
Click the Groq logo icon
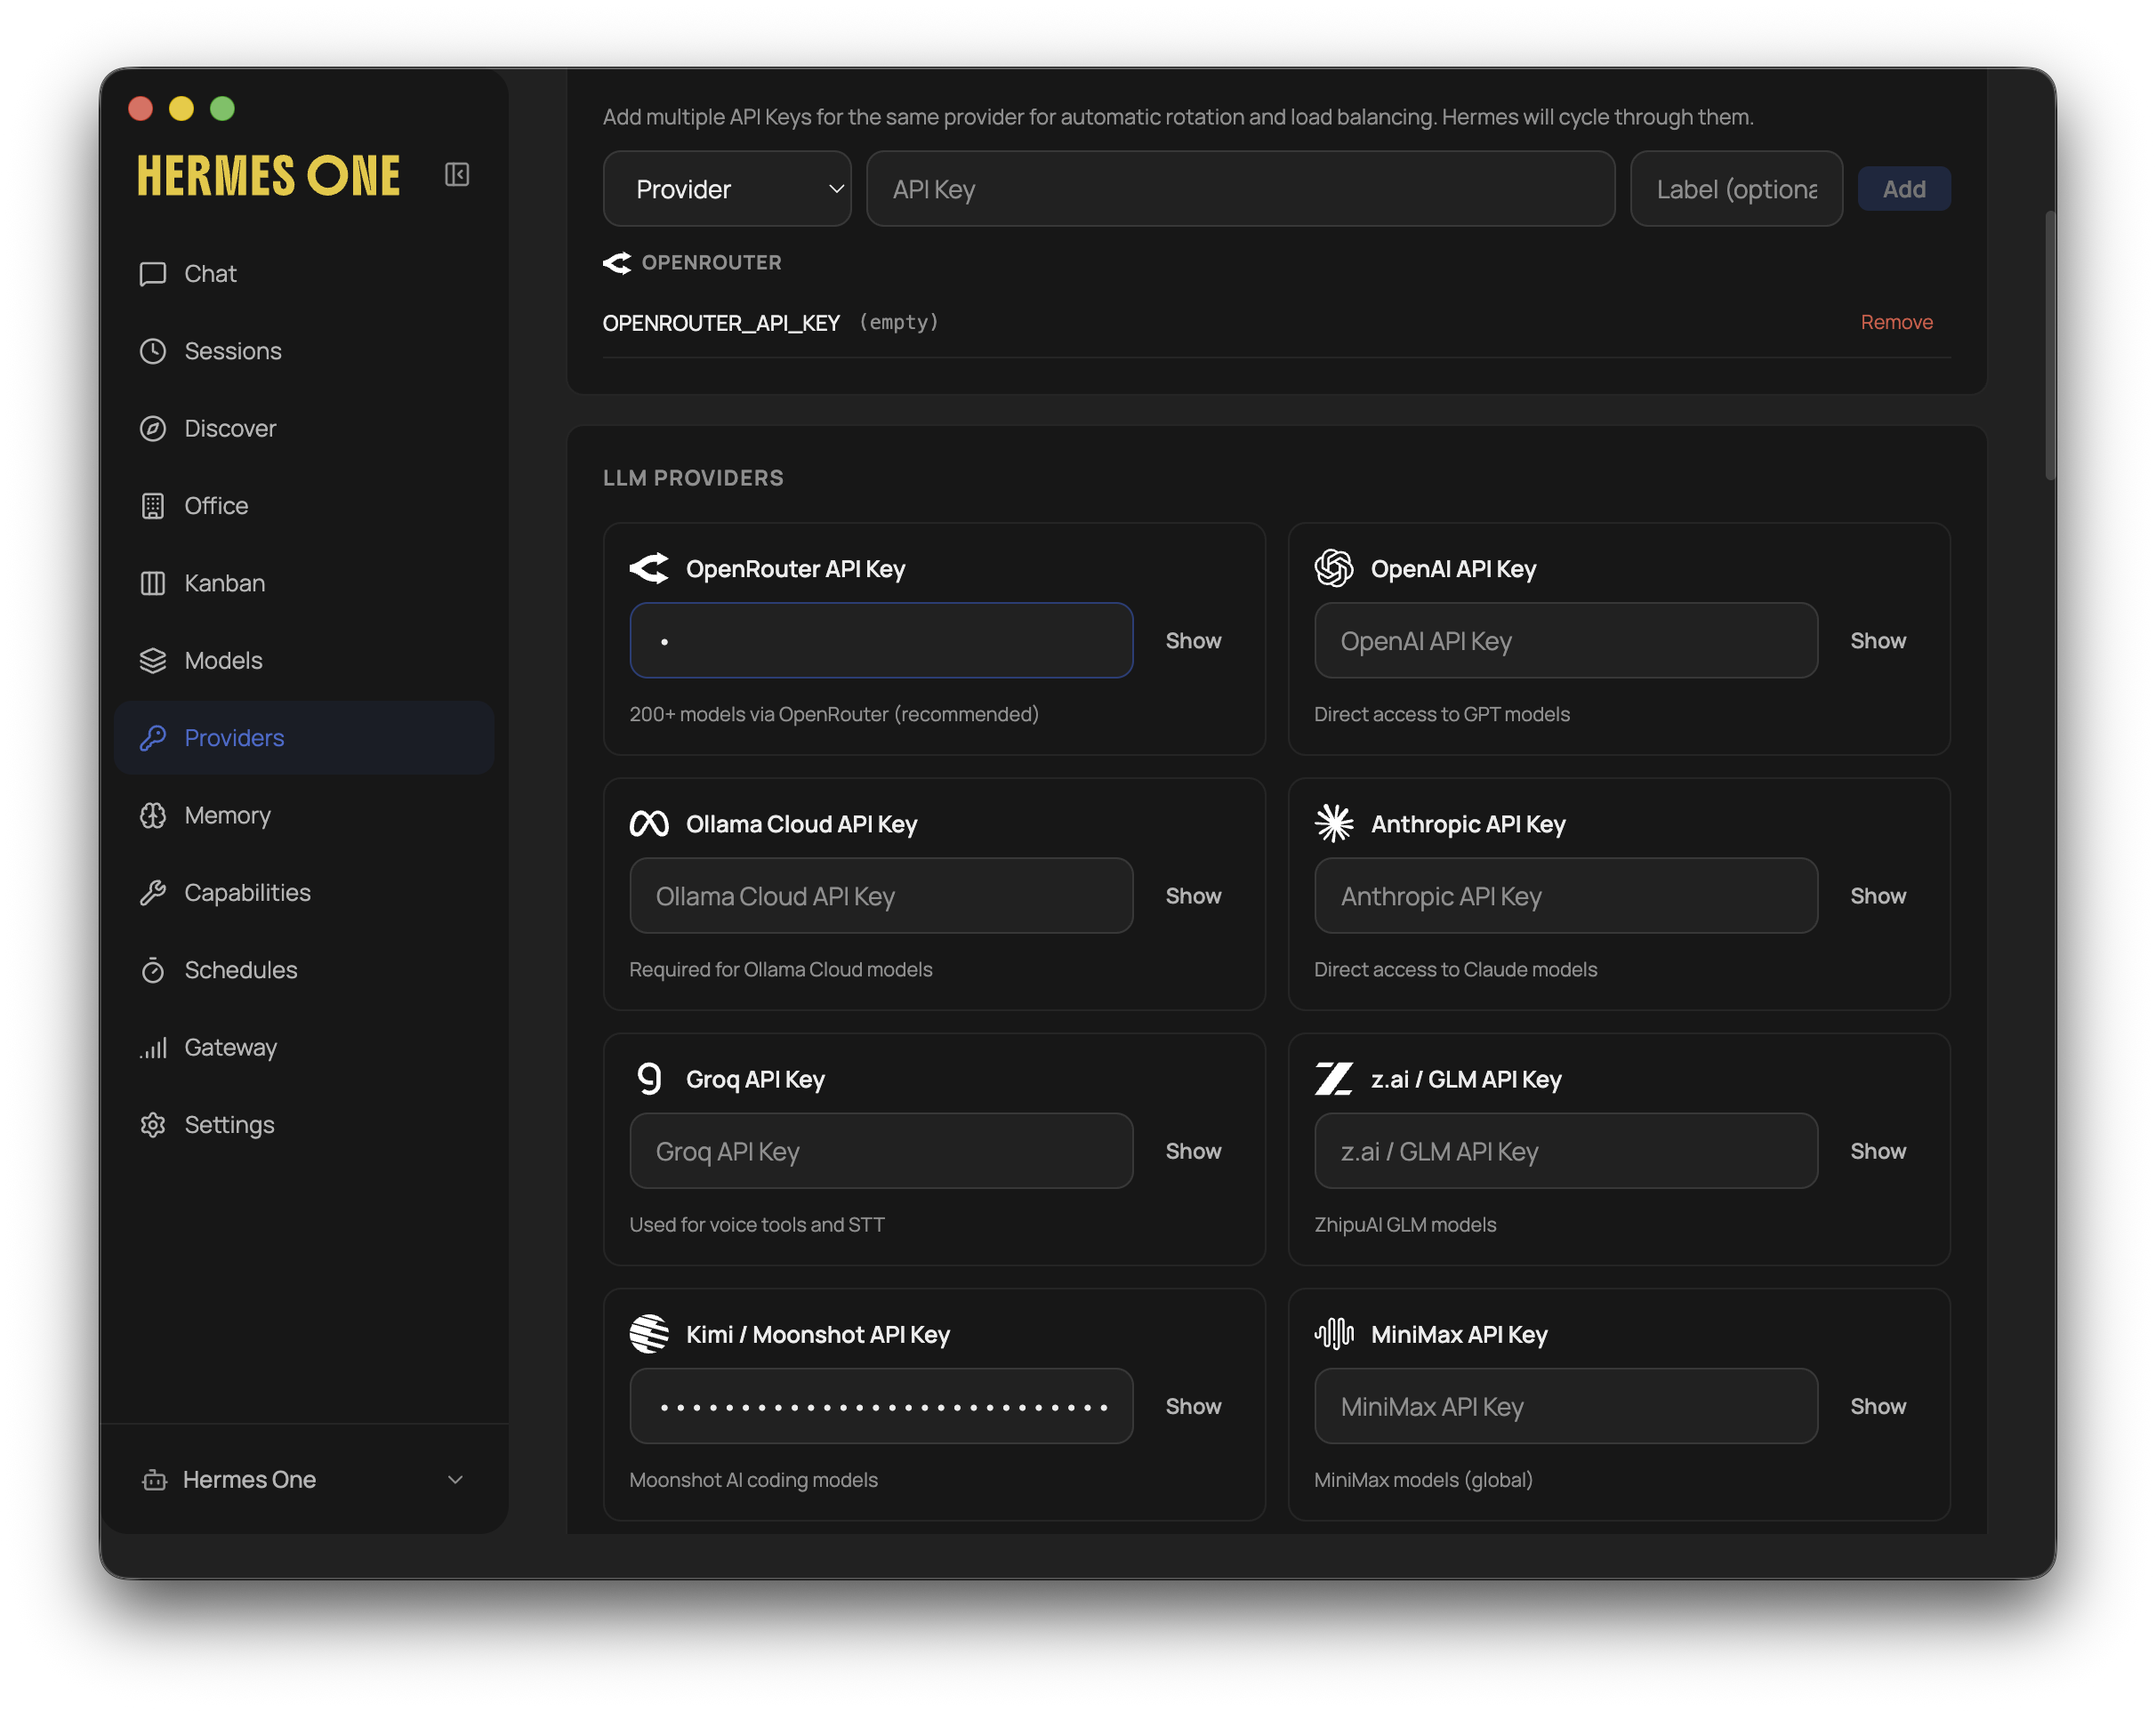pyautogui.click(x=649, y=1079)
